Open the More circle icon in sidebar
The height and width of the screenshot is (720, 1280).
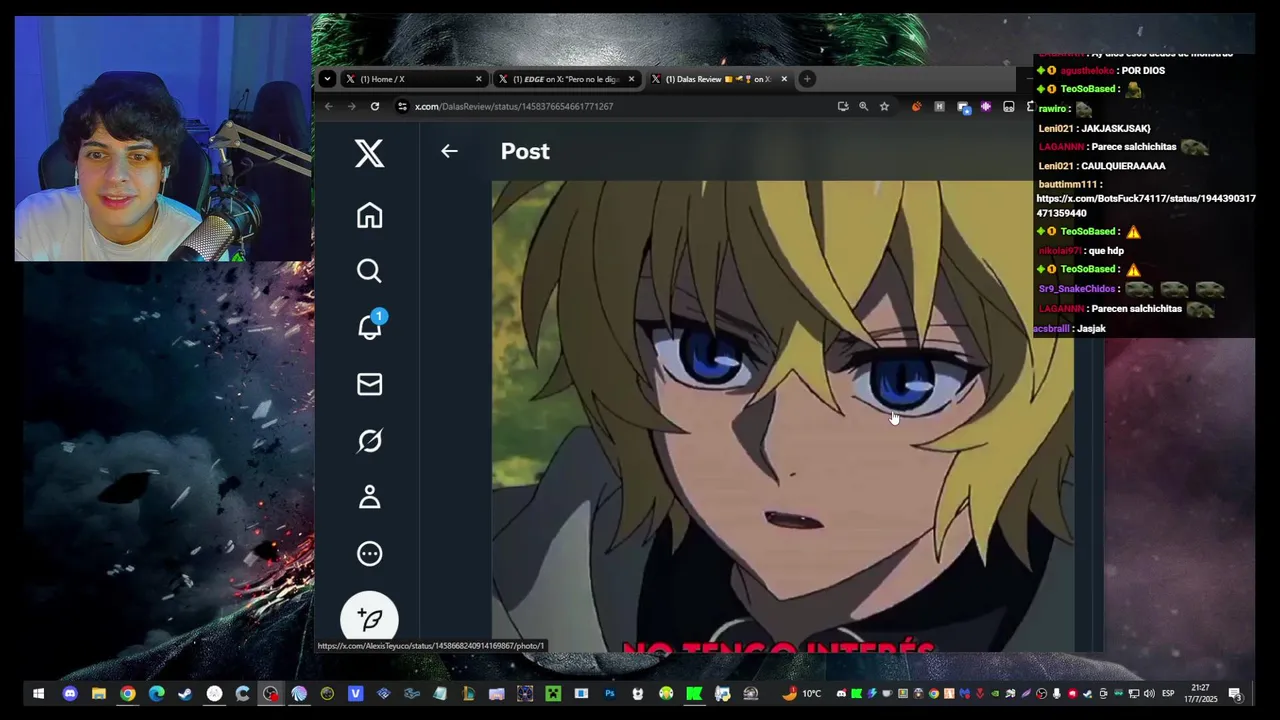coord(369,554)
